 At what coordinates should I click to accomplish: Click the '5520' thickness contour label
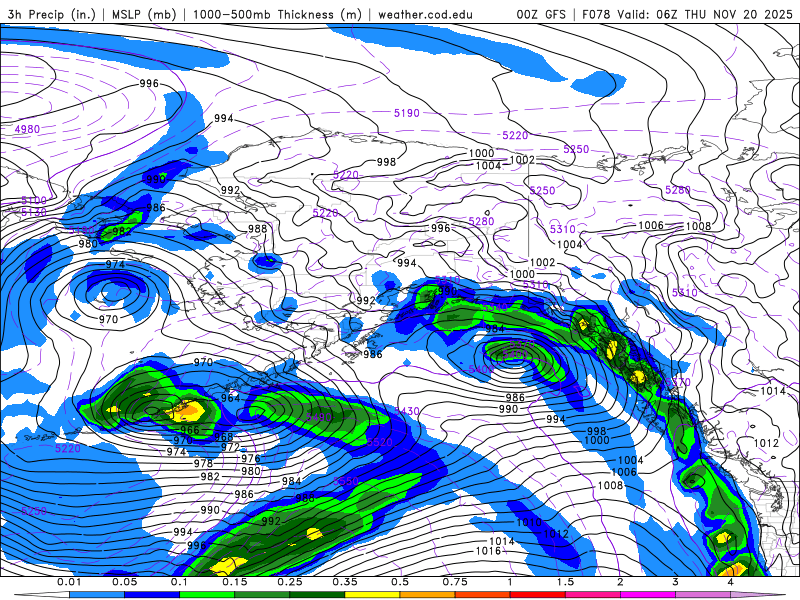coord(379,442)
